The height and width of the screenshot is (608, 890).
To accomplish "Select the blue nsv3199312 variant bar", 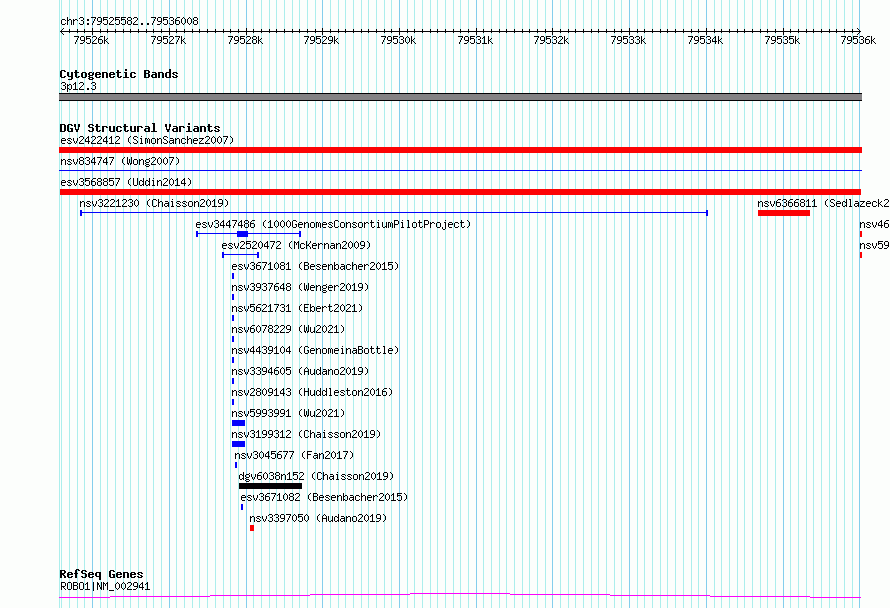I will tap(238, 444).
